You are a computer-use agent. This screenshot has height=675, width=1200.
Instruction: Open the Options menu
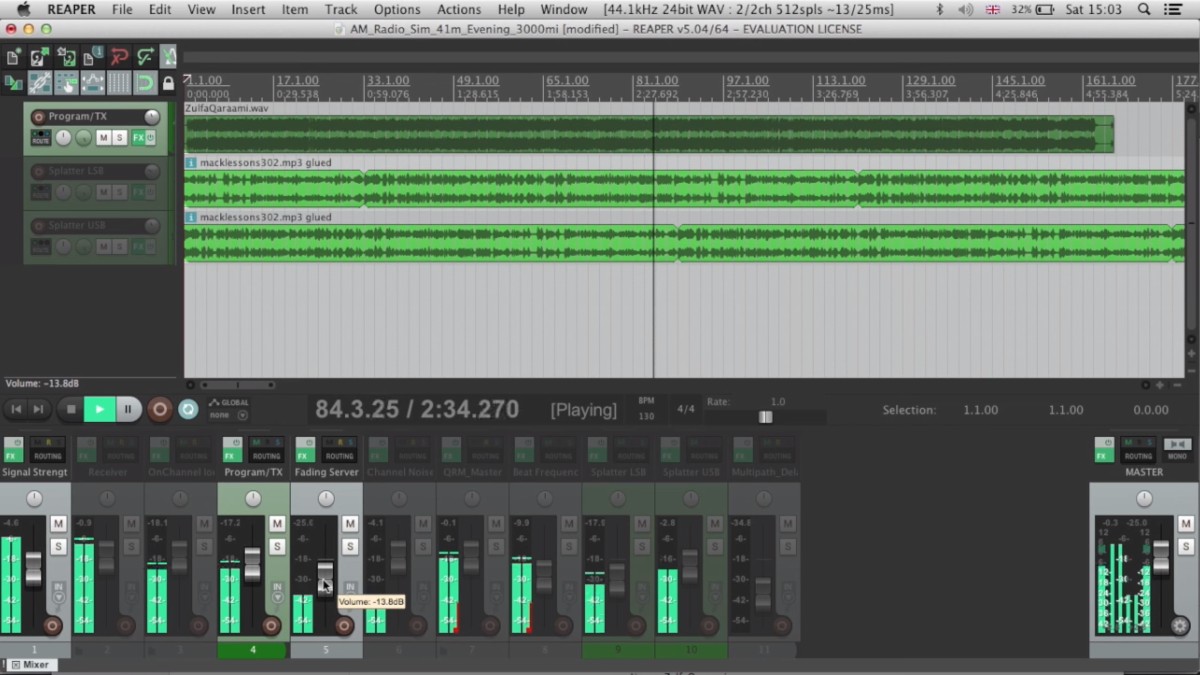pos(397,9)
